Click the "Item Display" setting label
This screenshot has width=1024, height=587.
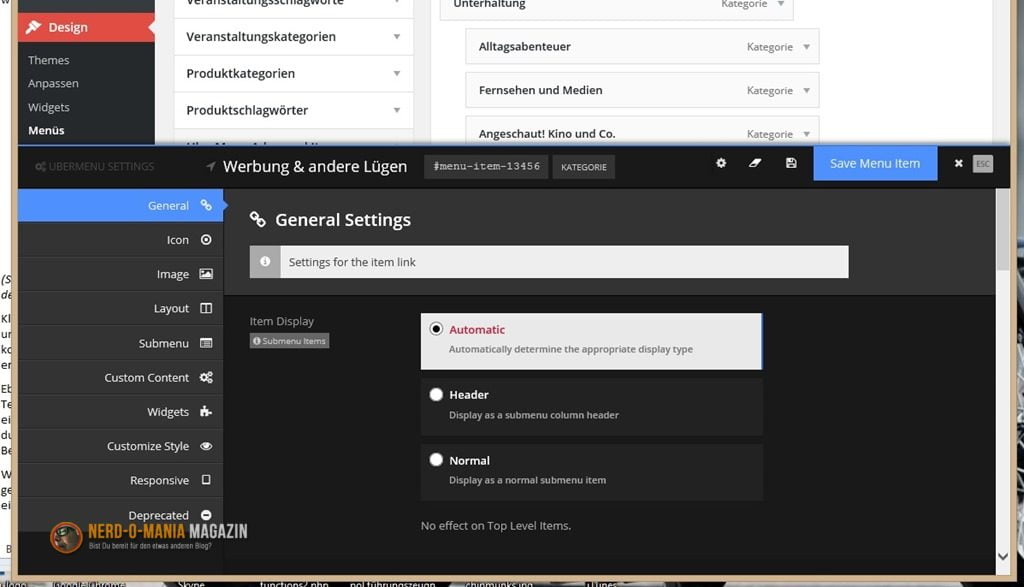click(281, 321)
